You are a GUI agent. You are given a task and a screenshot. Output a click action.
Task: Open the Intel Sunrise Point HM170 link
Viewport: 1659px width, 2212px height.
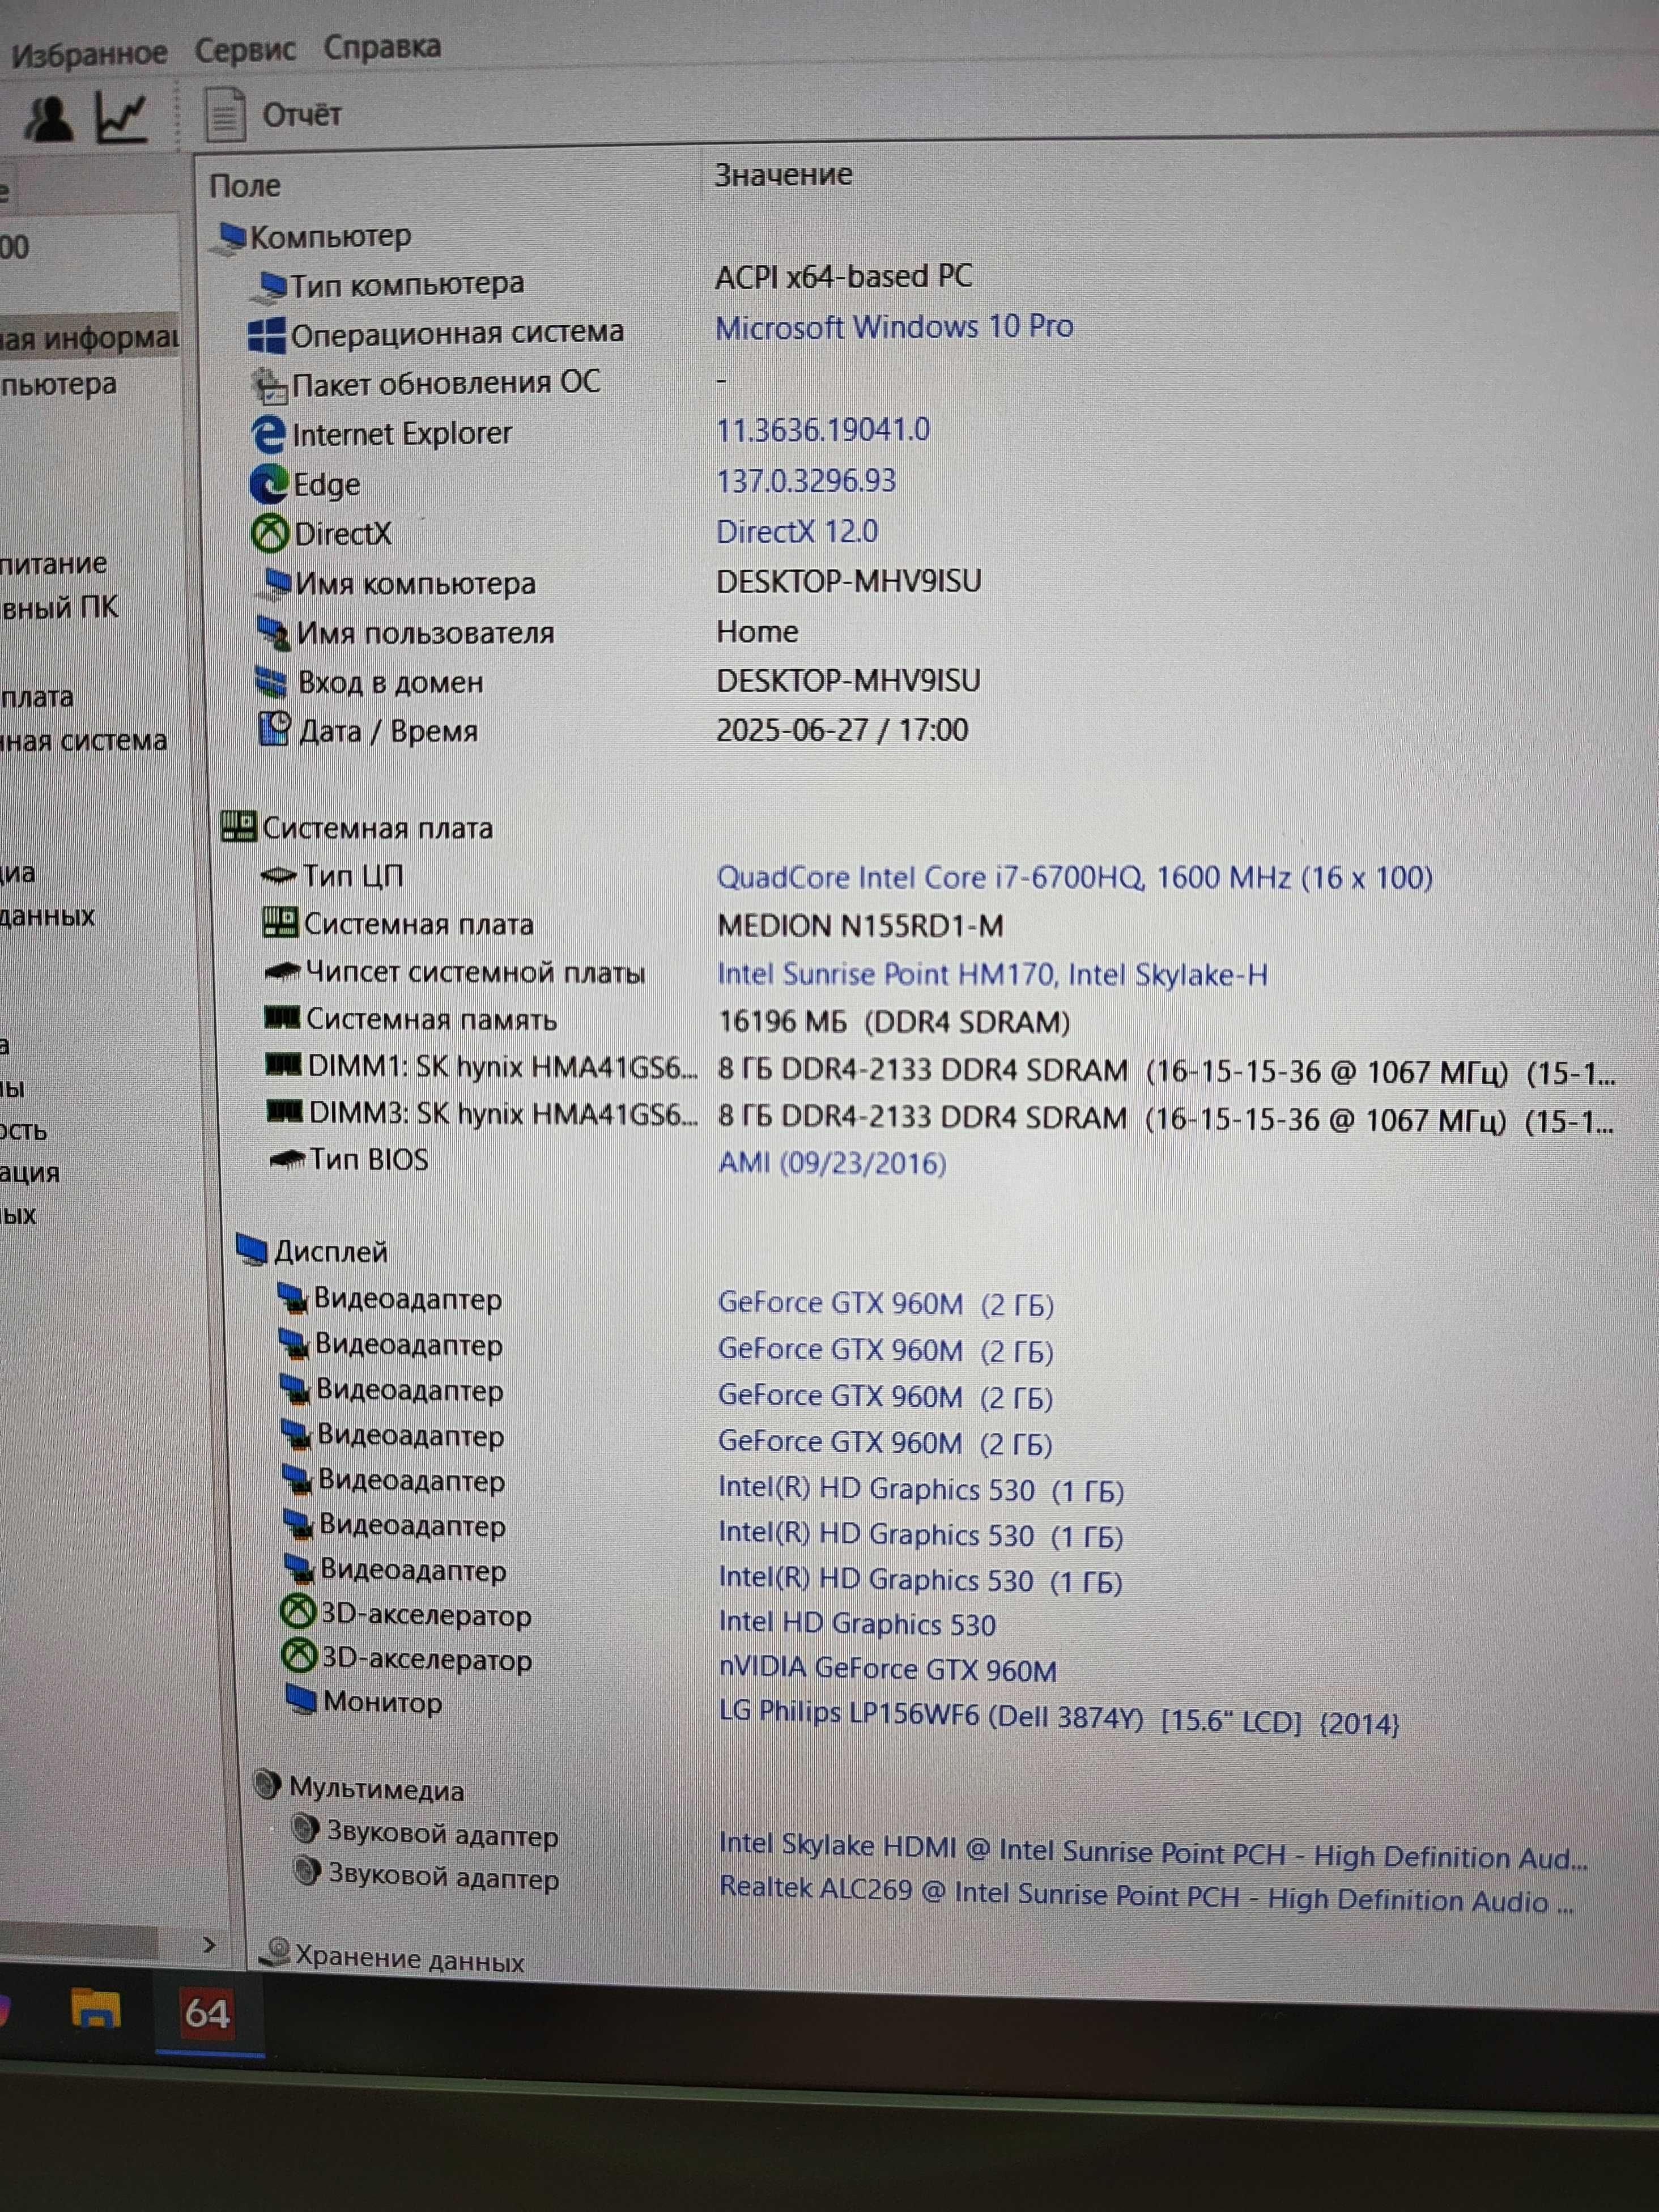click(x=992, y=975)
